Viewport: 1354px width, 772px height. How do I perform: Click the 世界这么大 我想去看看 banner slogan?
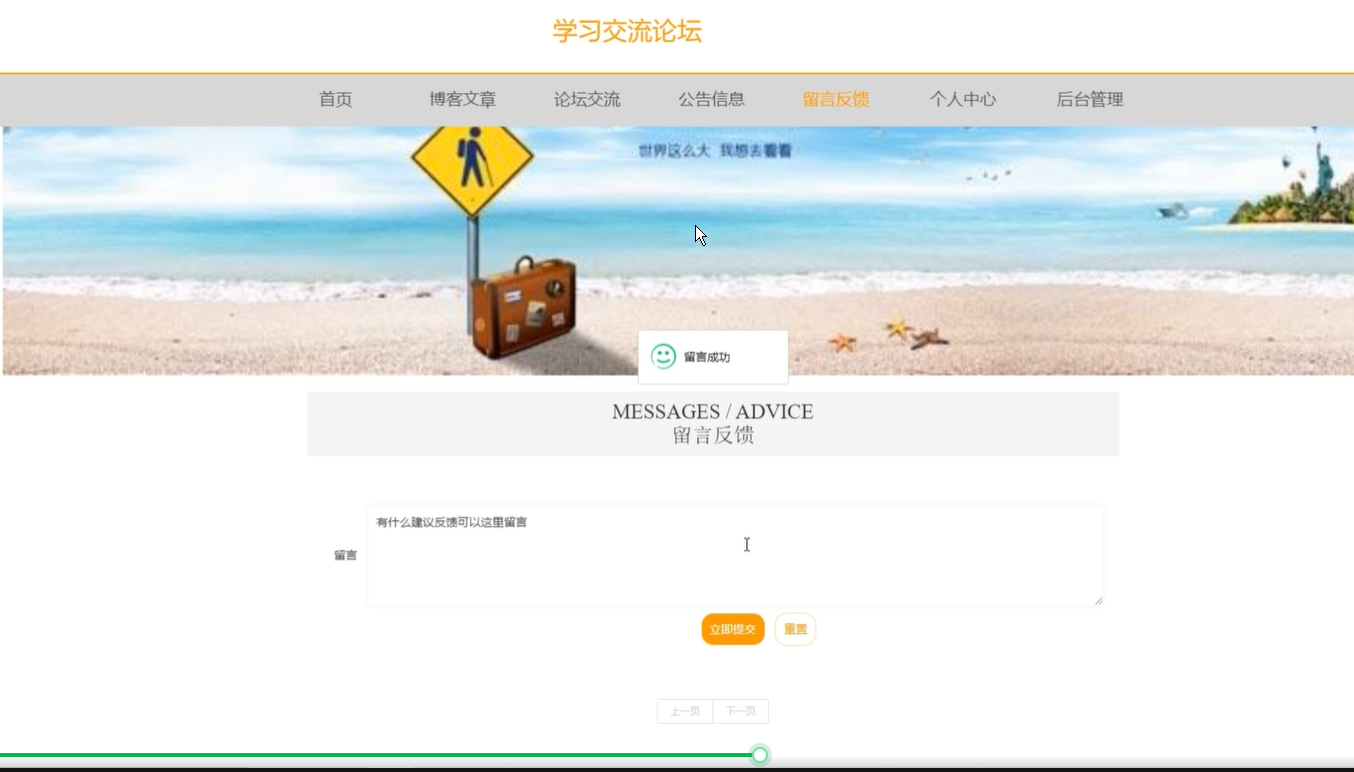[715, 151]
